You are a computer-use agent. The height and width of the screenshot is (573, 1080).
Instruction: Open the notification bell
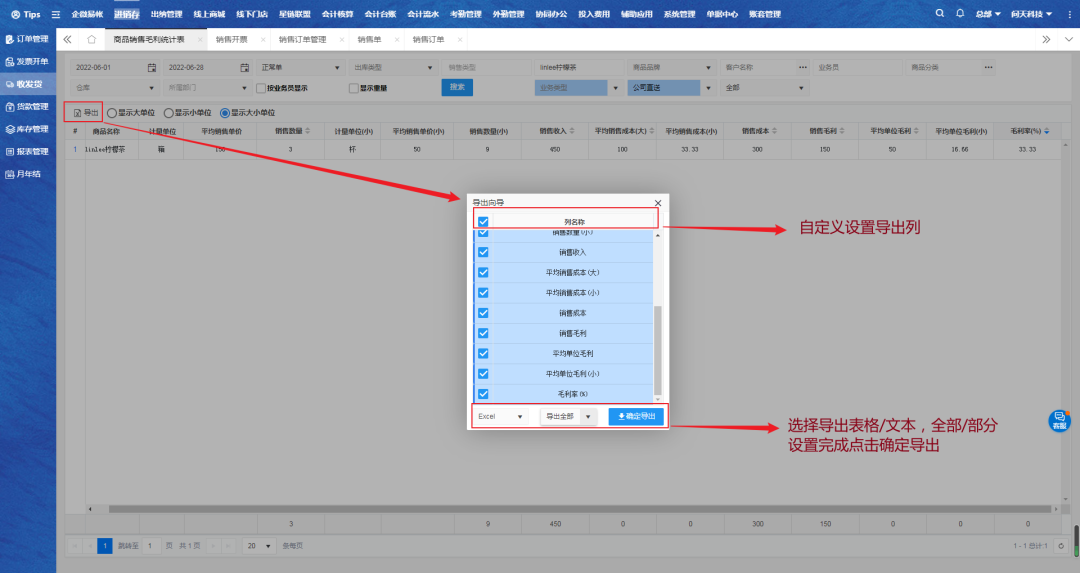click(x=960, y=14)
